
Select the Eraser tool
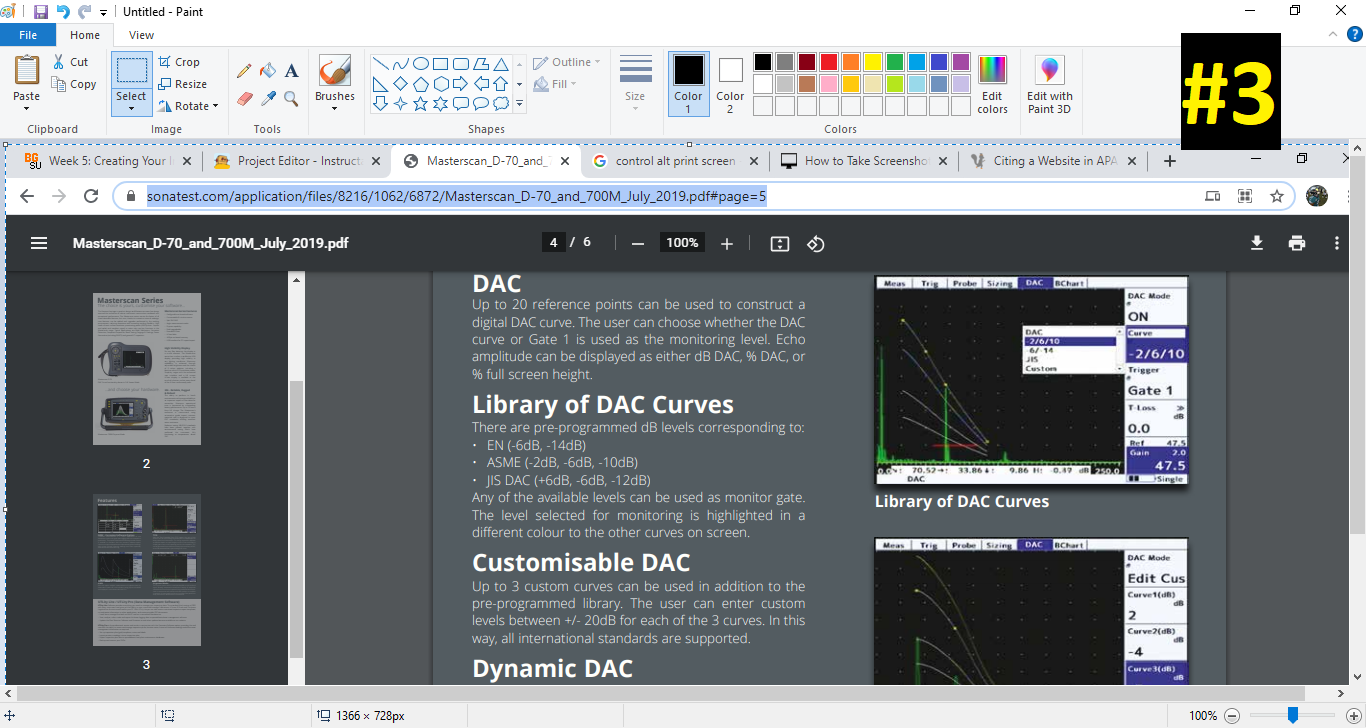point(244,98)
